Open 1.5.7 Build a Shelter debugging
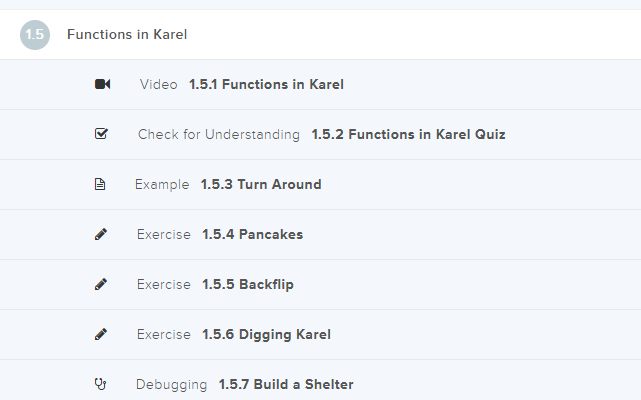This screenshot has height=400, width=641. coord(286,385)
